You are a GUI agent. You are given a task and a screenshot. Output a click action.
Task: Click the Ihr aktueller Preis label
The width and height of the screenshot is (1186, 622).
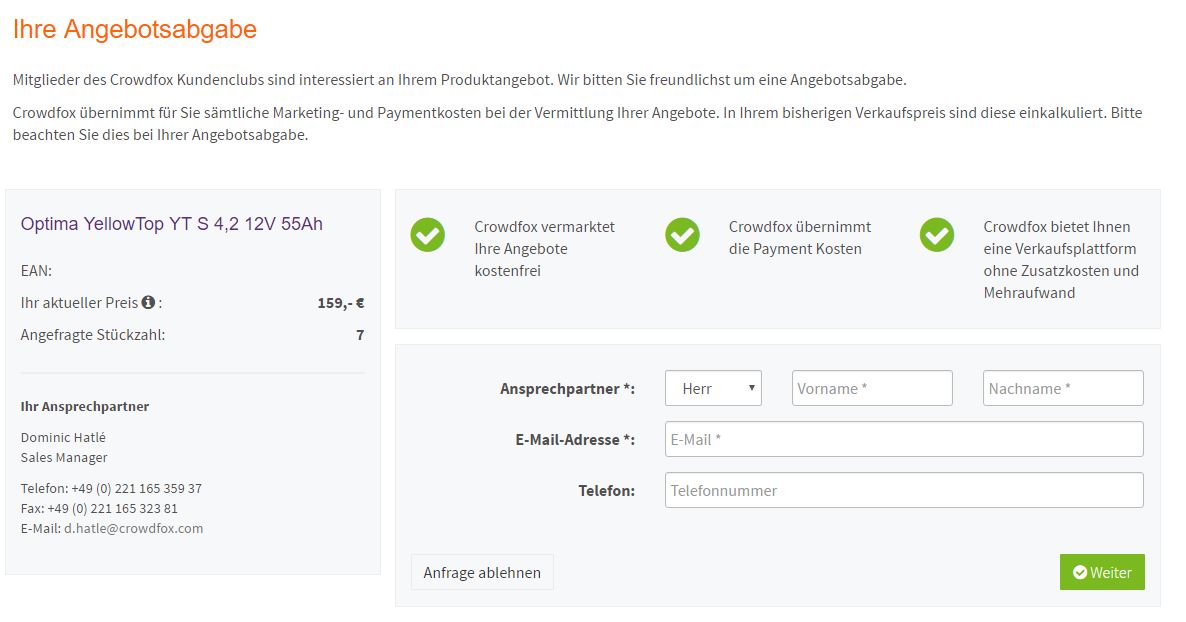coord(79,303)
